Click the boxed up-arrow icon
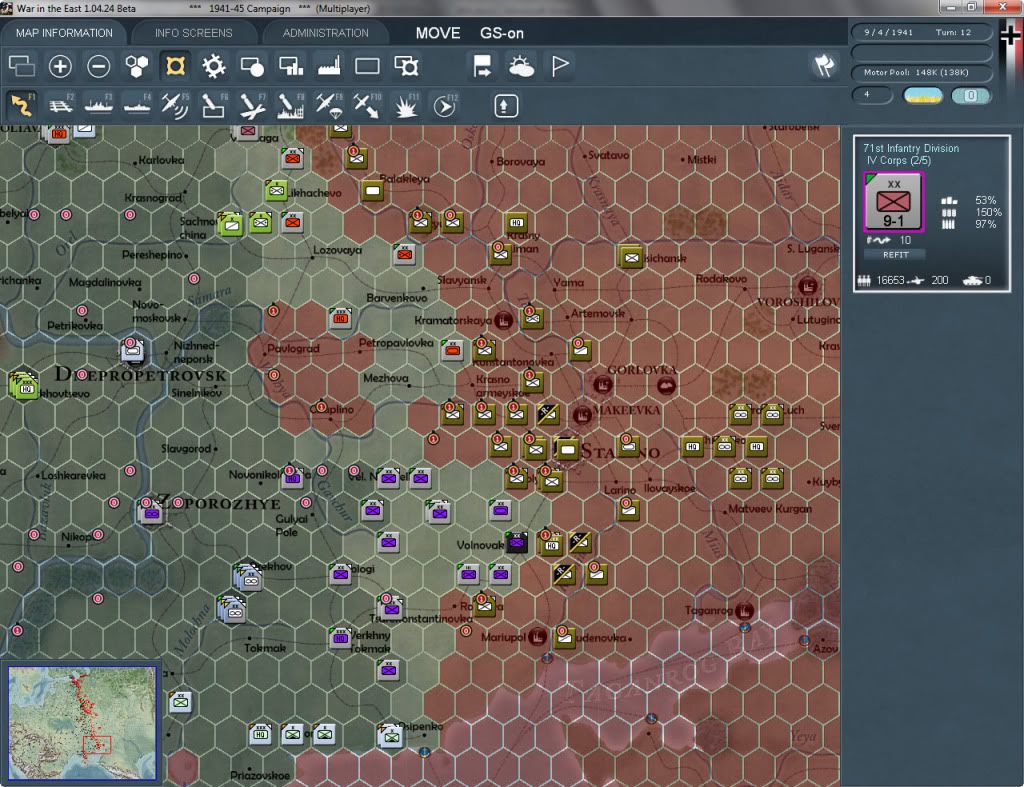The image size is (1024, 787). (505, 106)
